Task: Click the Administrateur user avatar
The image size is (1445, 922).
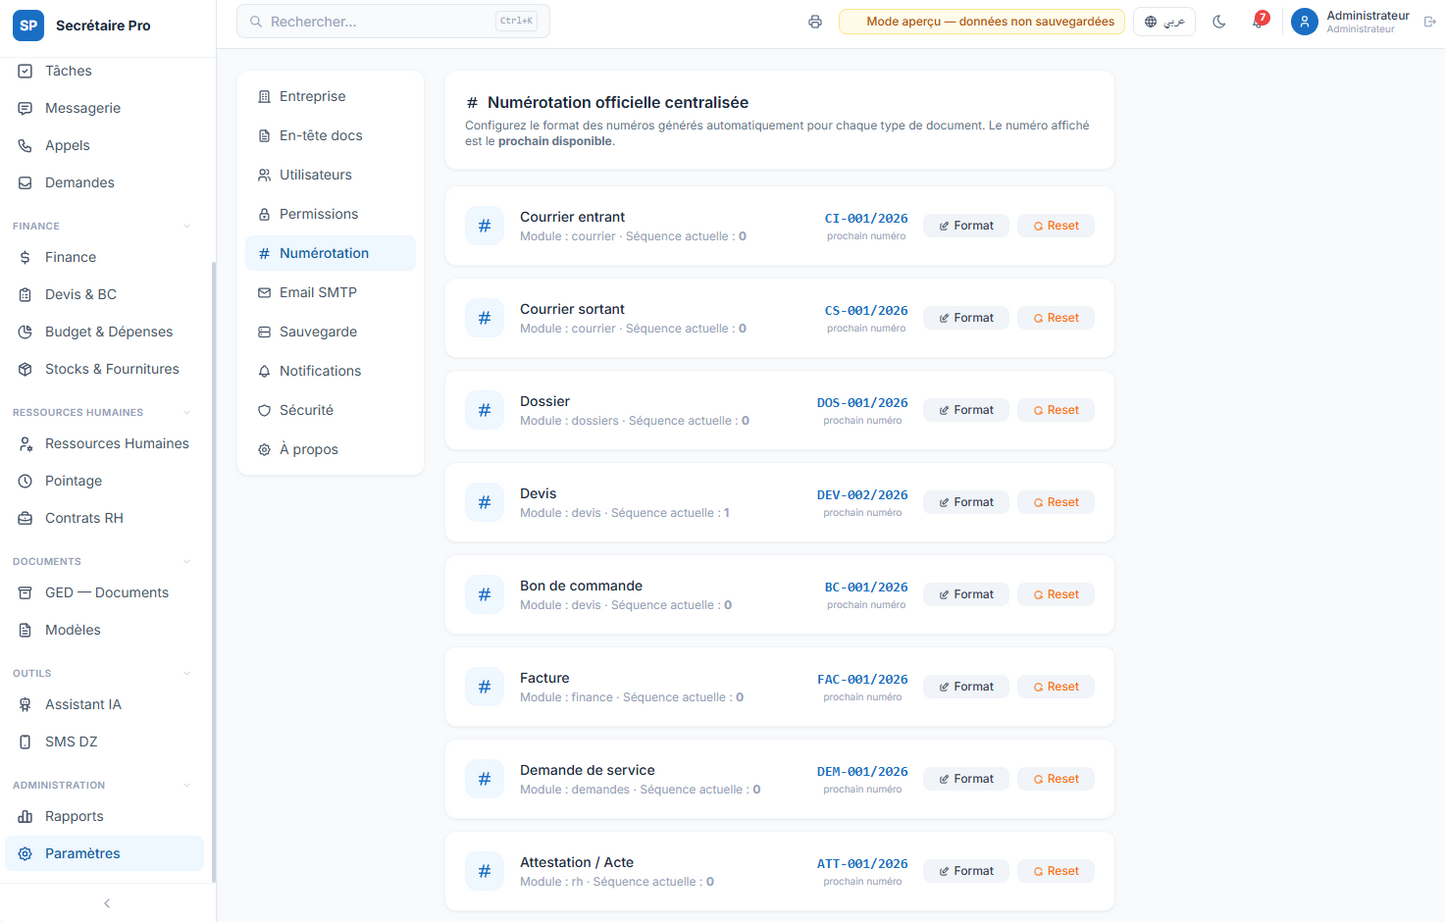Action: tap(1304, 22)
